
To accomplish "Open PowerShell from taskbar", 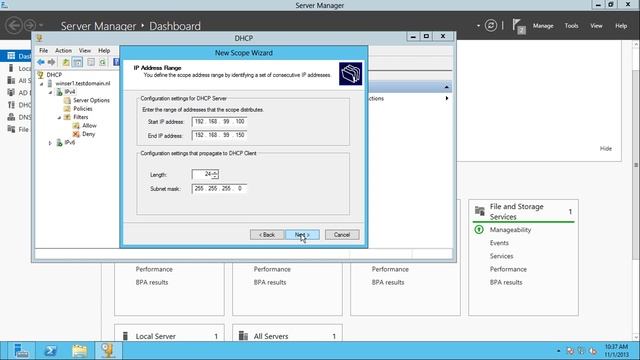I will click(x=50, y=351).
